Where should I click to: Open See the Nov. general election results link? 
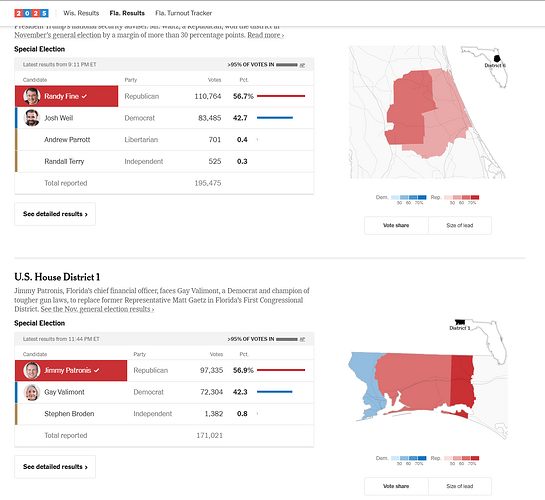tap(97, 309)
